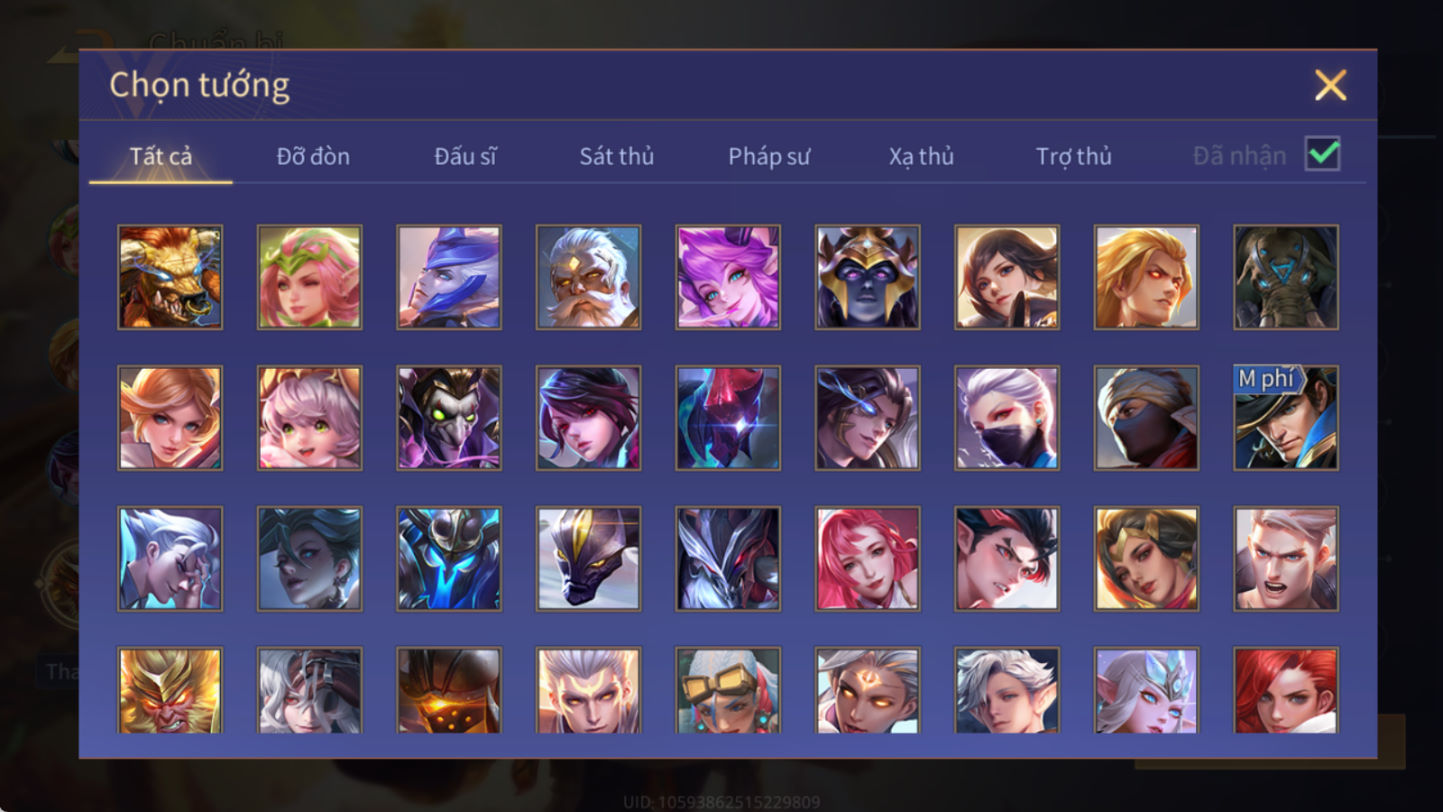Switch to 'Xạ thủ' tab

click(x=921, y=156)
